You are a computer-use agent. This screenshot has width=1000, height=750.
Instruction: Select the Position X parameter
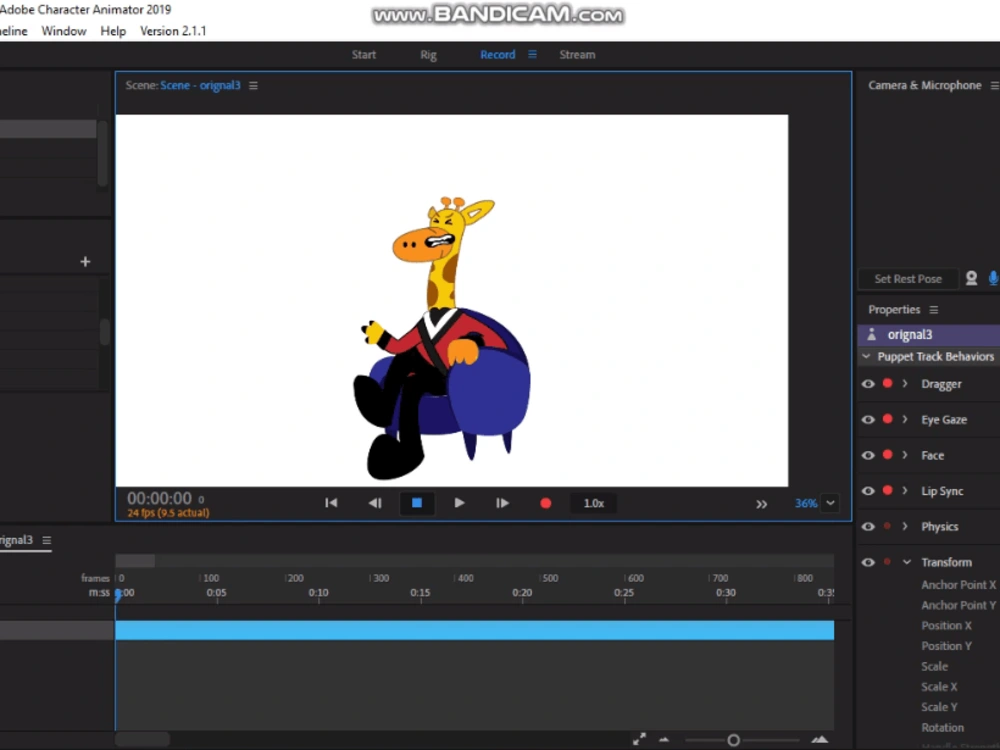pyautogui.click(x=946, y=626)
